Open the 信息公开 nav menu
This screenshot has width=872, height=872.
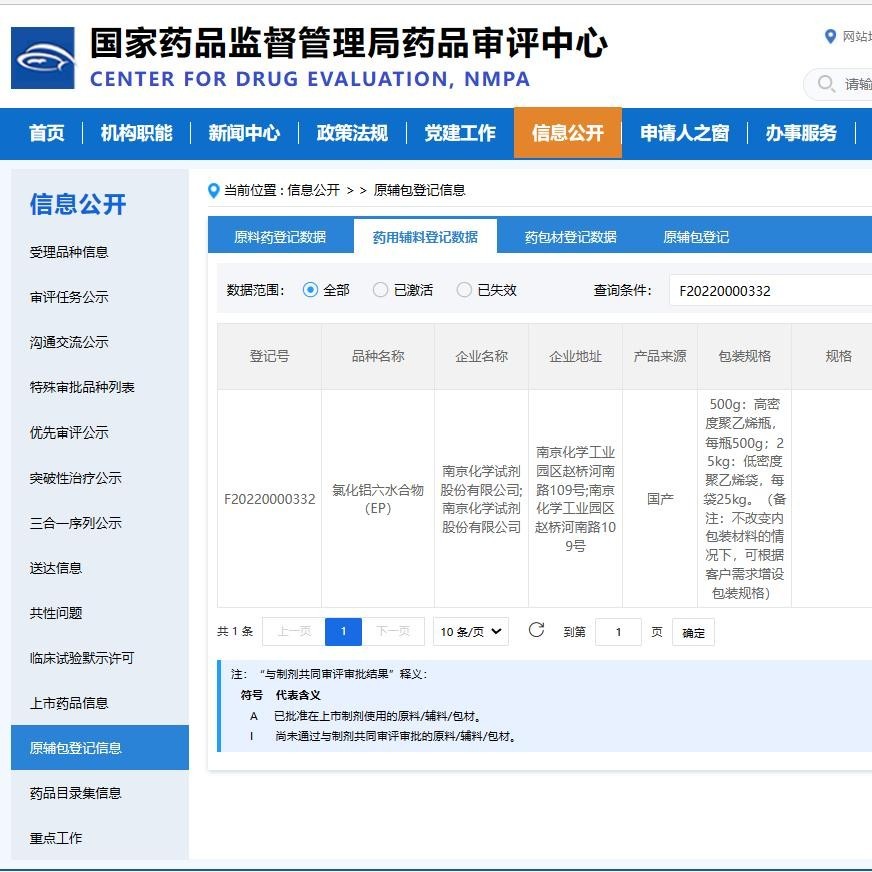point(568,133)
